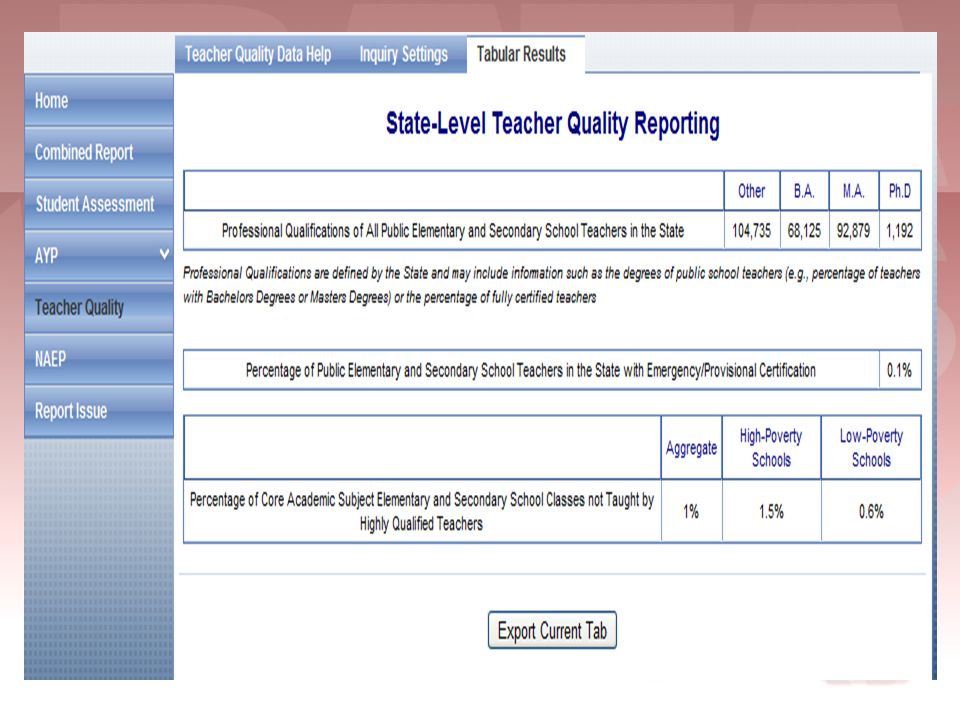The width and height of the screenshot is (960, 720).
Task: Open Combined Report in sidebar
Action: pos(99,152)
